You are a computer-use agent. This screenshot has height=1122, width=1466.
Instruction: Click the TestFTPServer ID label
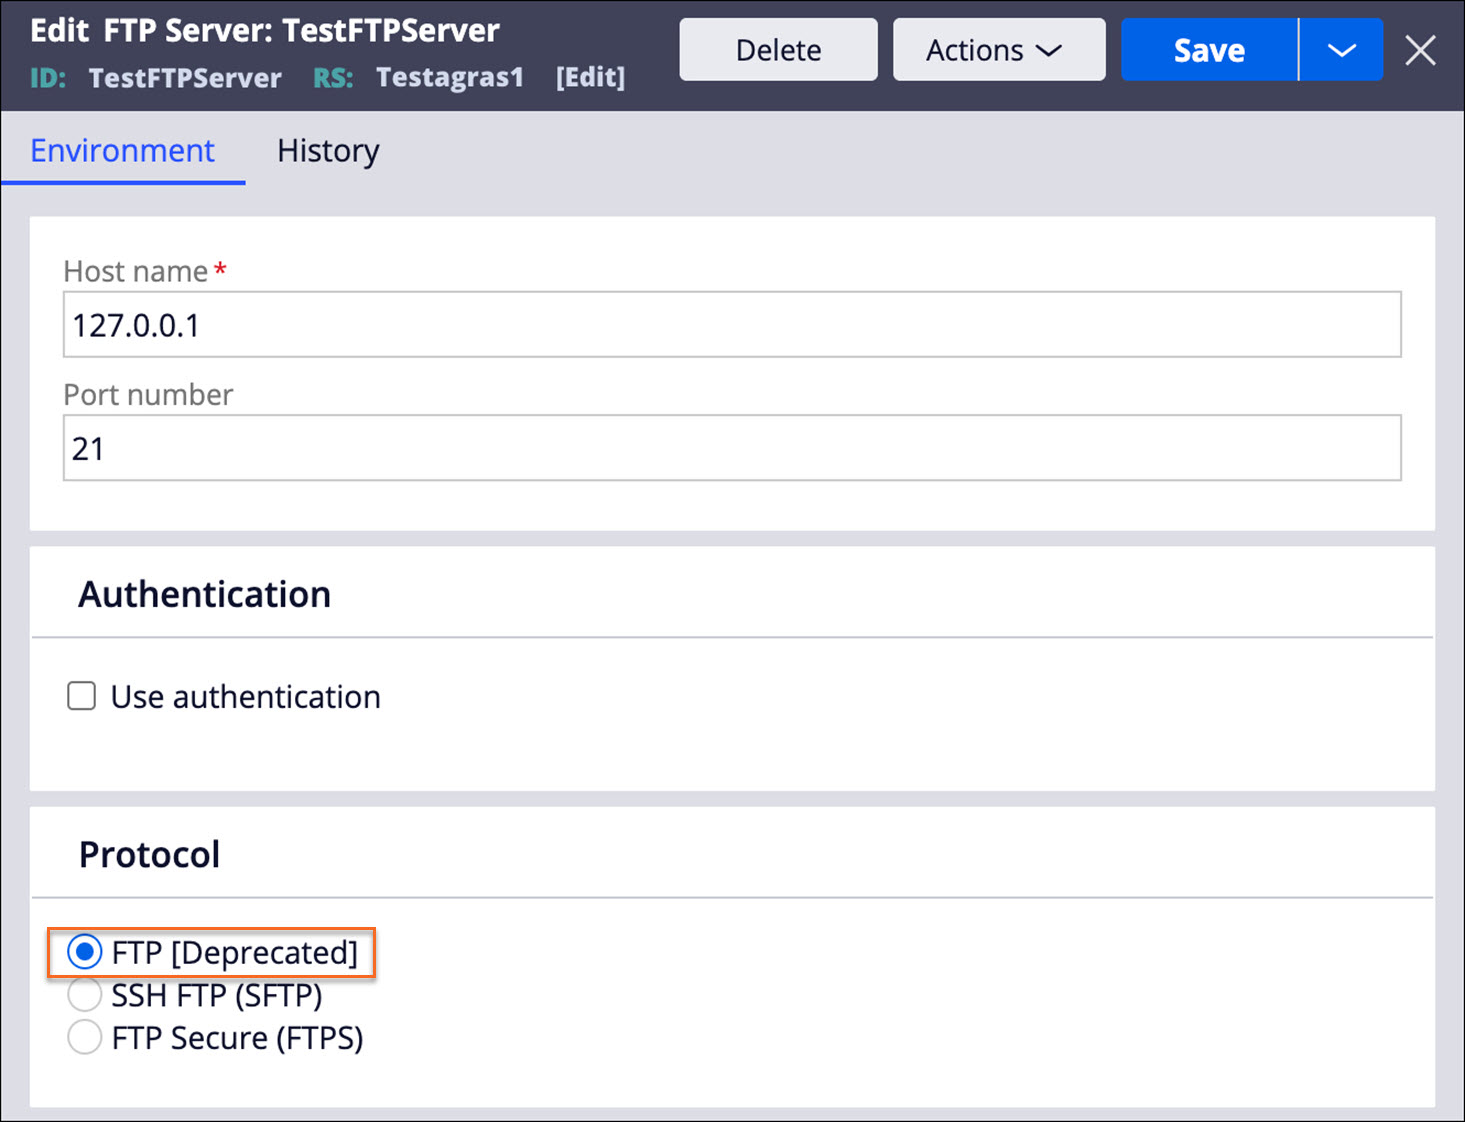(x=184, y=77)
